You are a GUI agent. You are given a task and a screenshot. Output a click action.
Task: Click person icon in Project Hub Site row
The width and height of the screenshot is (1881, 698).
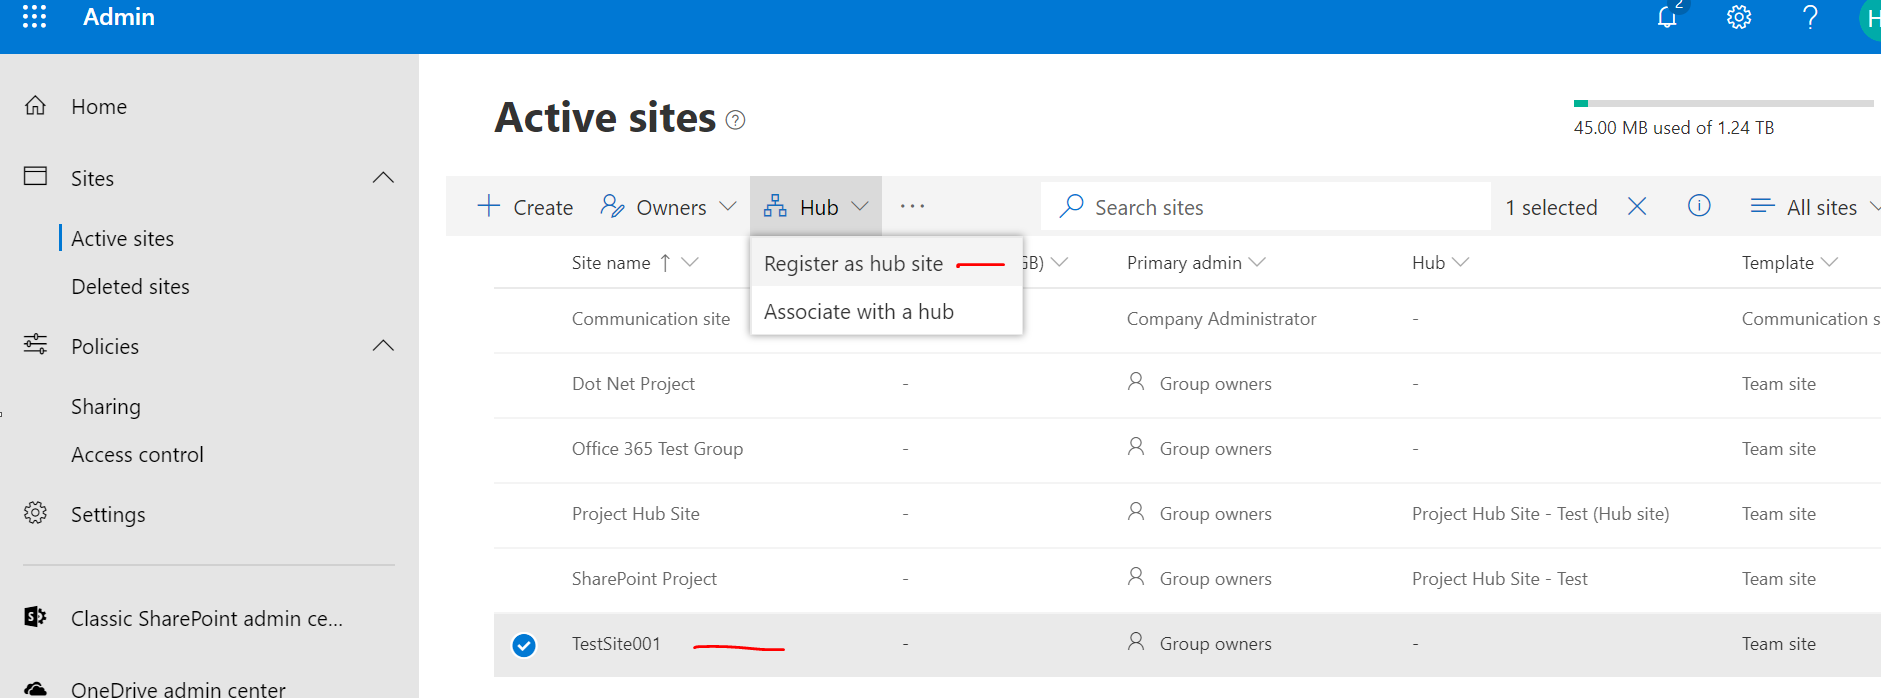tap(1136, 511)
